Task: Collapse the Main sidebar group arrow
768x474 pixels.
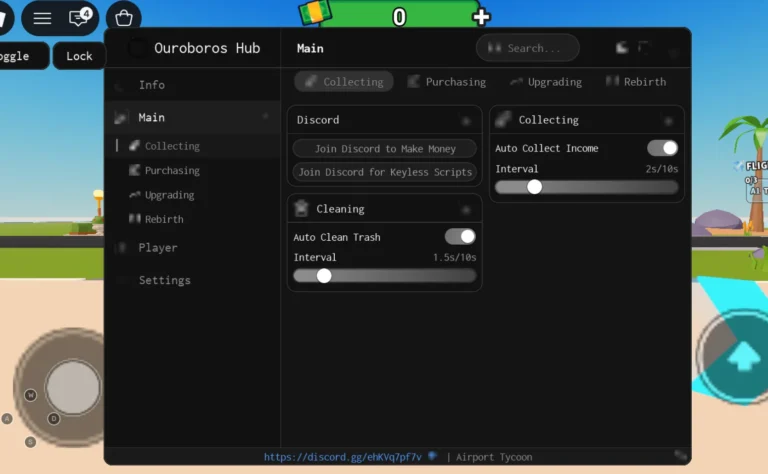Action: coord(265,117)
